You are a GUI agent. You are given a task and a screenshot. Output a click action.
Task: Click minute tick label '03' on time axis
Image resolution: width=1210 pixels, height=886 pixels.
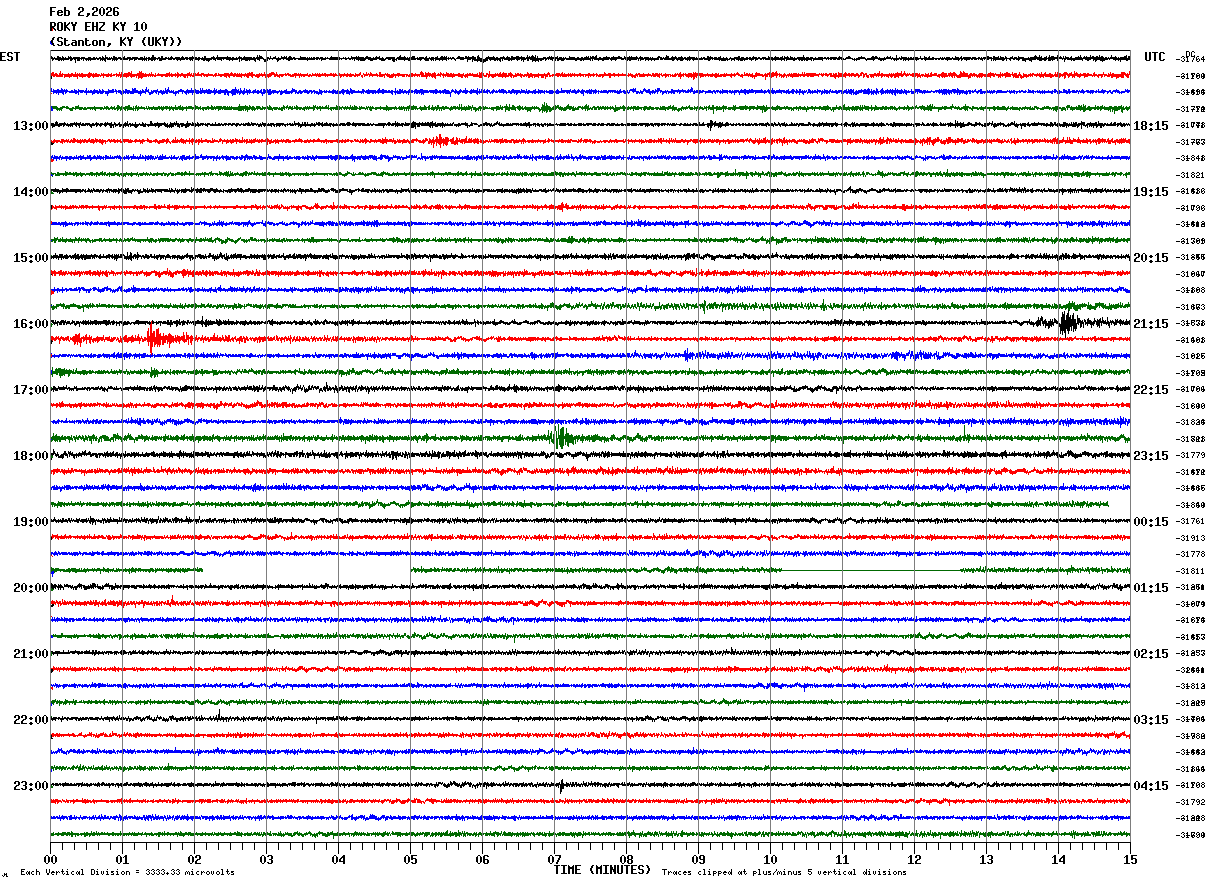point(266,860)
